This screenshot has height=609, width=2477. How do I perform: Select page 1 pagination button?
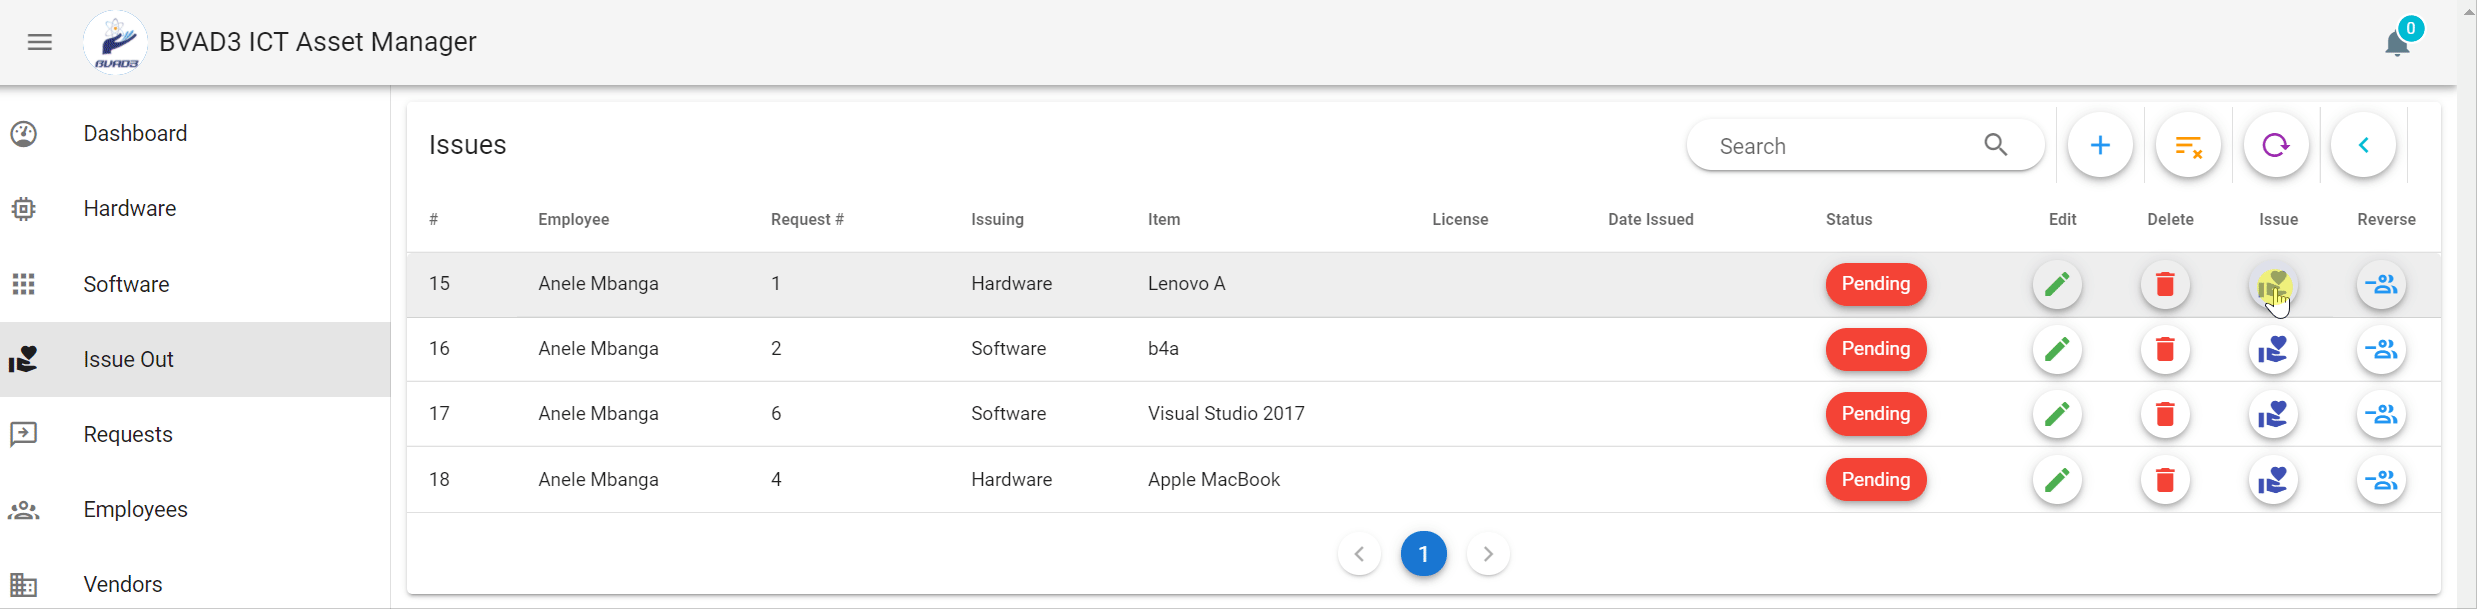coord(1423,554)
